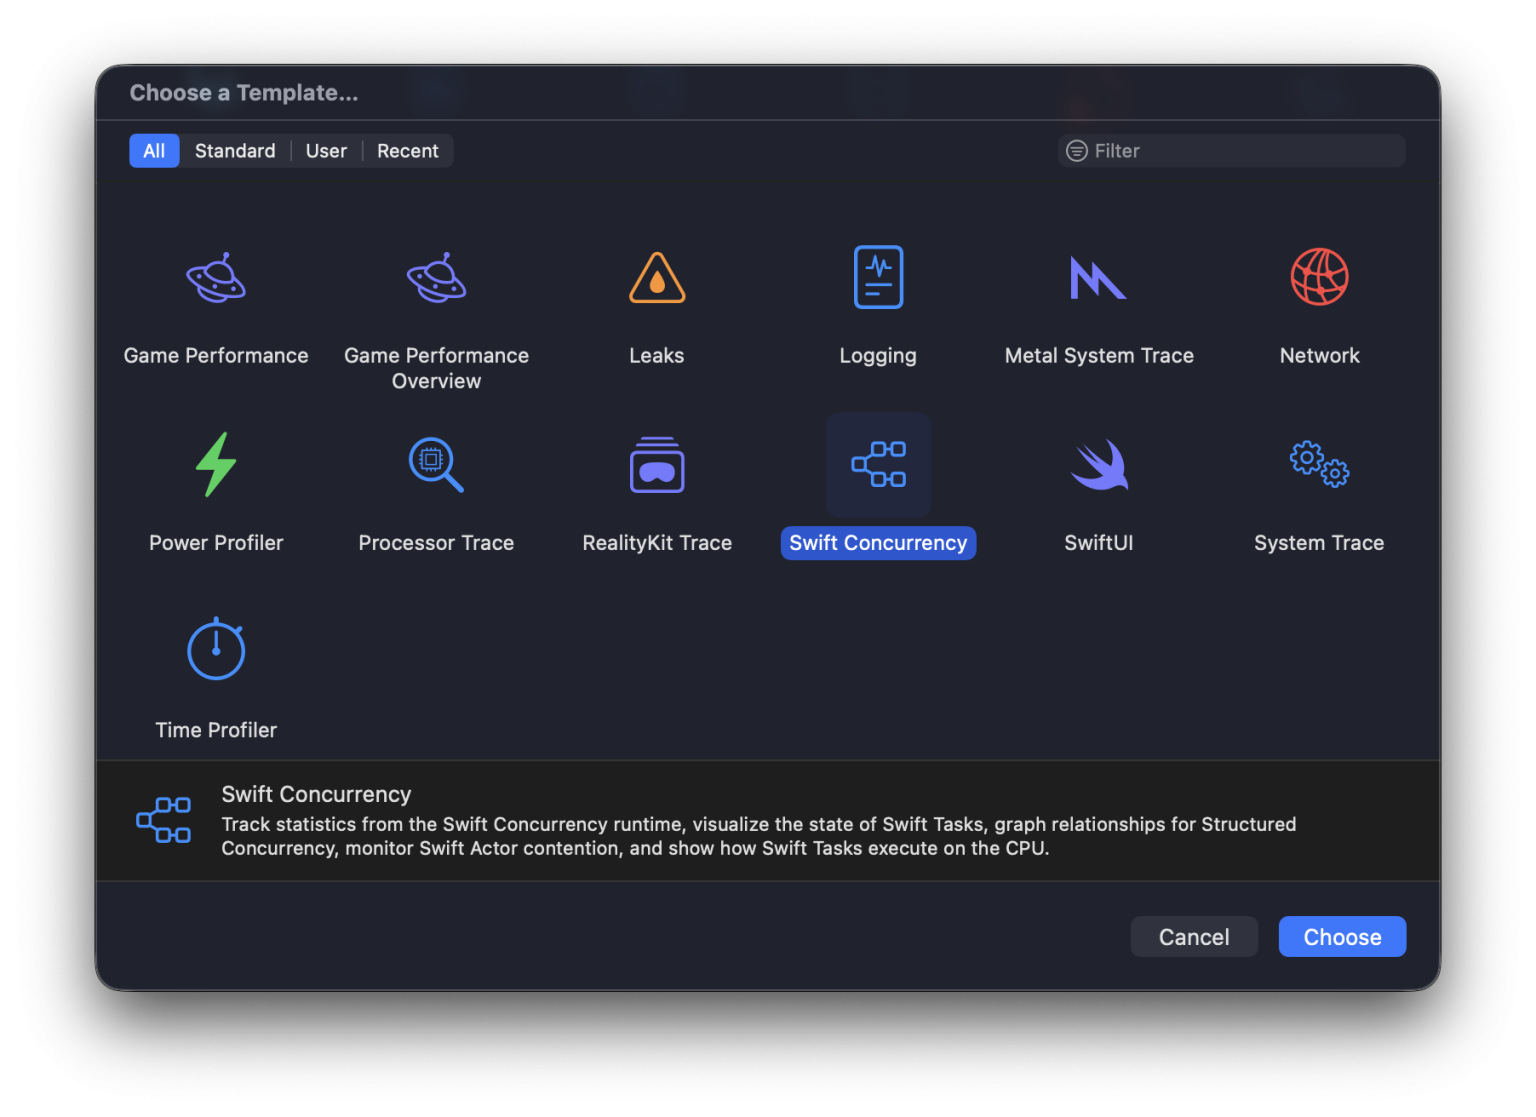Select the Power Profiler lightning icon
The width and height of the screenshot is (1536, 1117).
tap(216, 464)
